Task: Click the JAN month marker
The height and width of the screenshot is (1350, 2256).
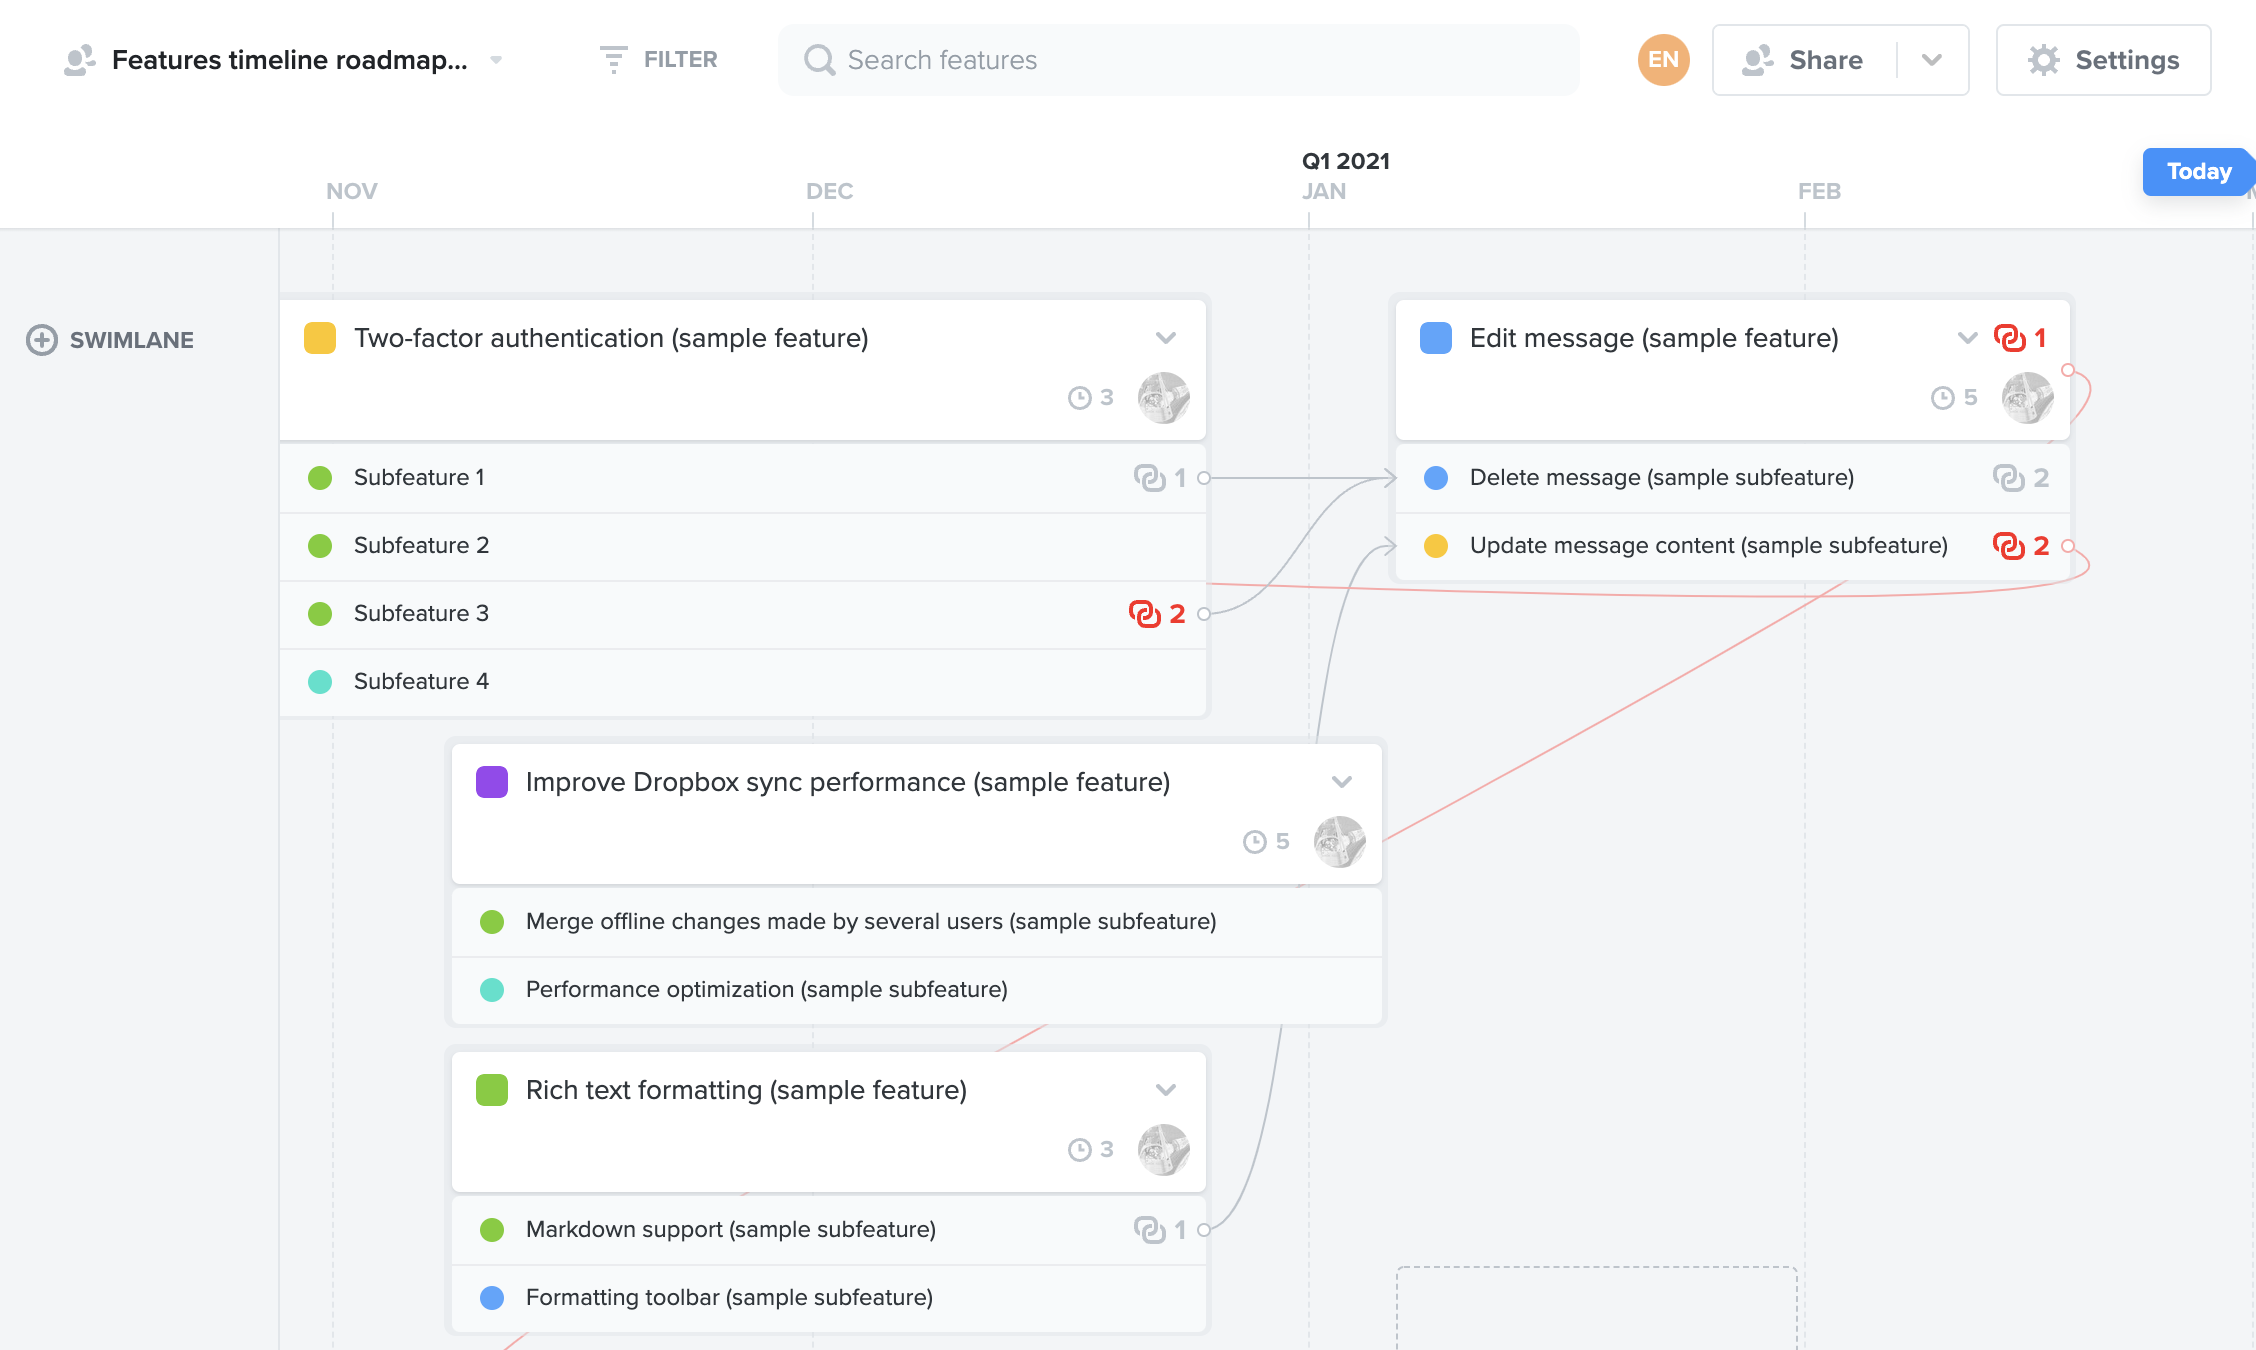Action: coord(1323,191)
